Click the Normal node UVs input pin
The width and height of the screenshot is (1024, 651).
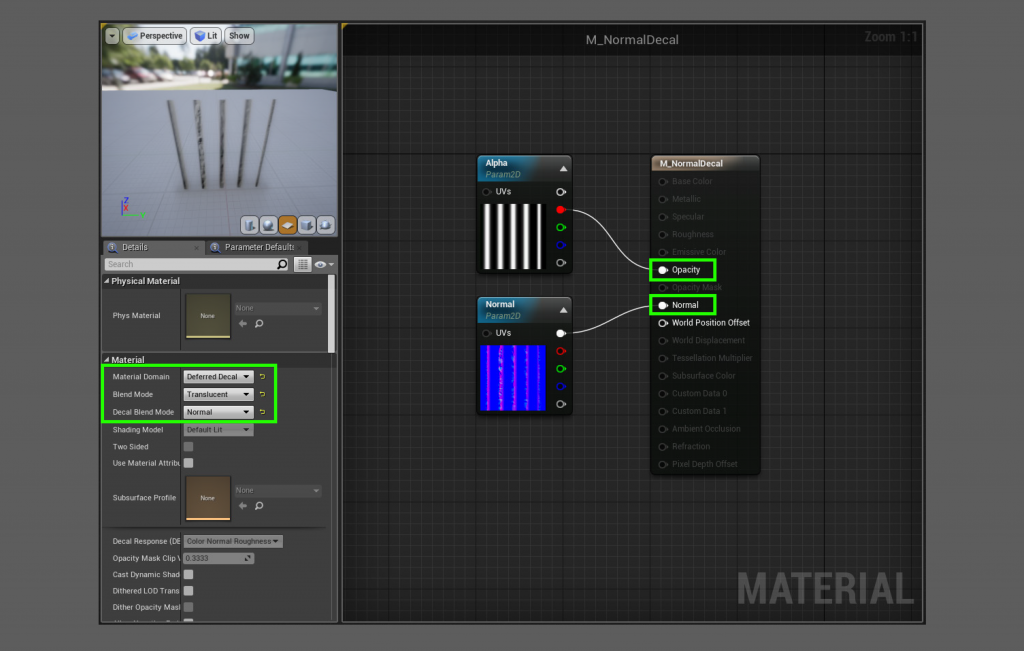point(487,333)
